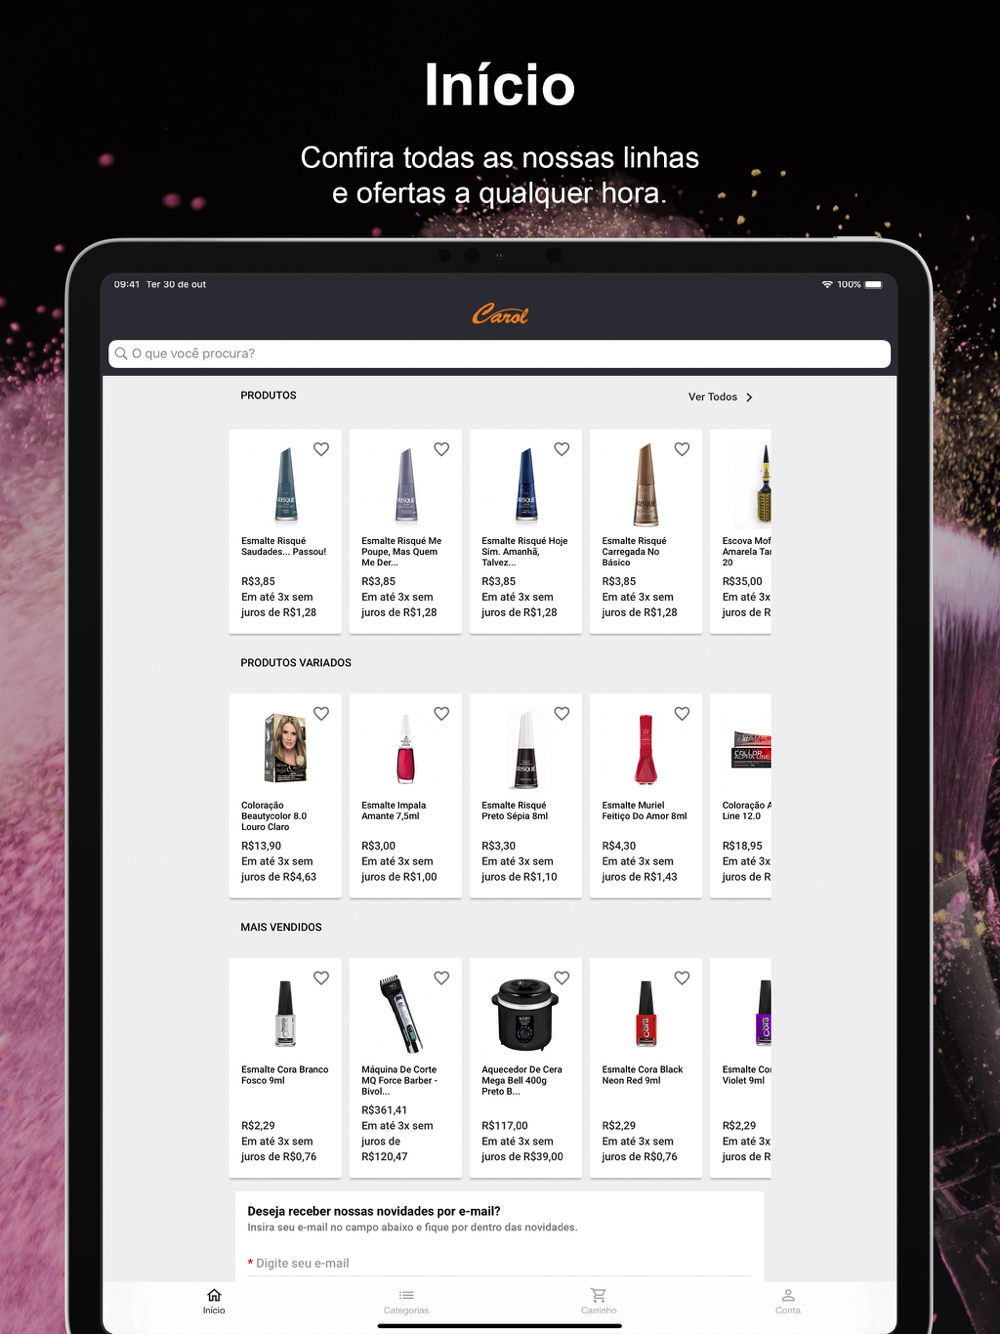Toggle heart on Máquina De Corte MQ Force
Viewport: 1000px width, 1334px height.
[x=441, y=978]
